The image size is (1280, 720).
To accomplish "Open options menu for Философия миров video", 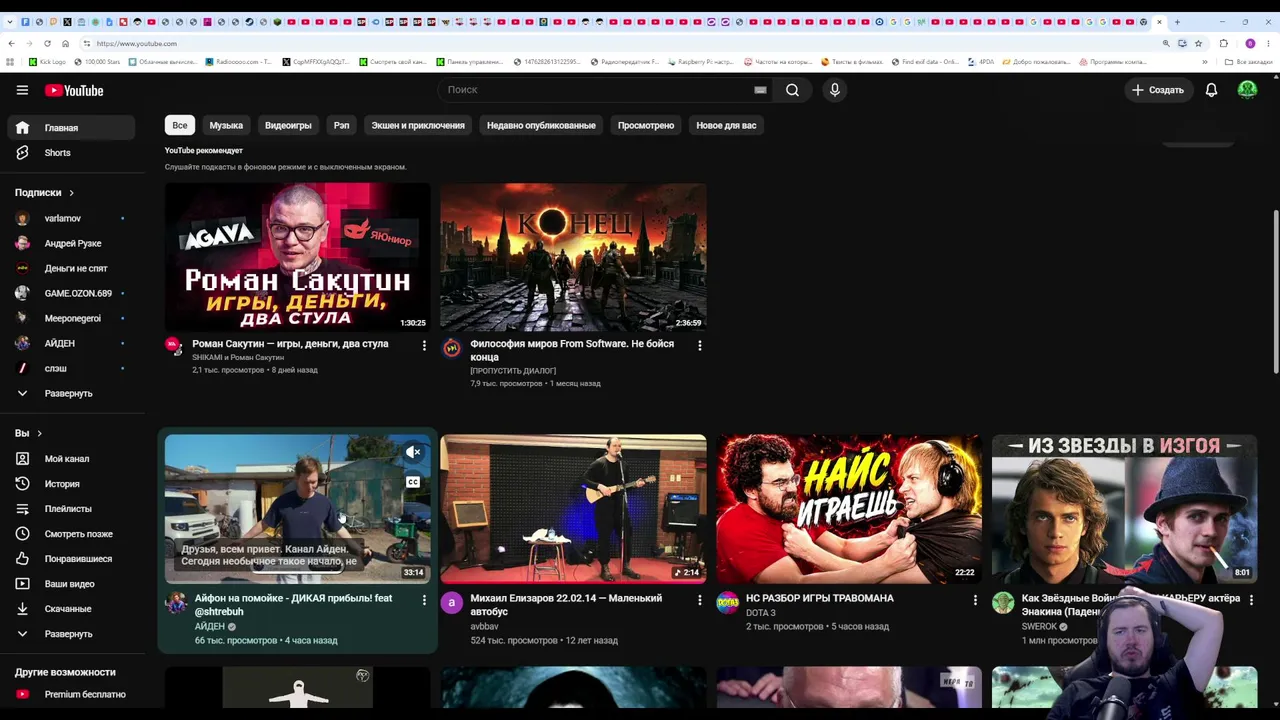I will (700, 346).
